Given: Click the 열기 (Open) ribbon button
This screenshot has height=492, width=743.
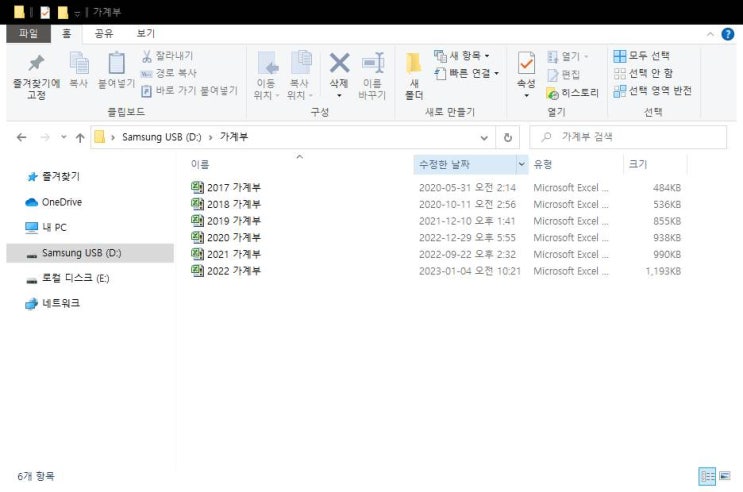Looking at the screenshot, I should pyautogui.click(x=567, y=56).
